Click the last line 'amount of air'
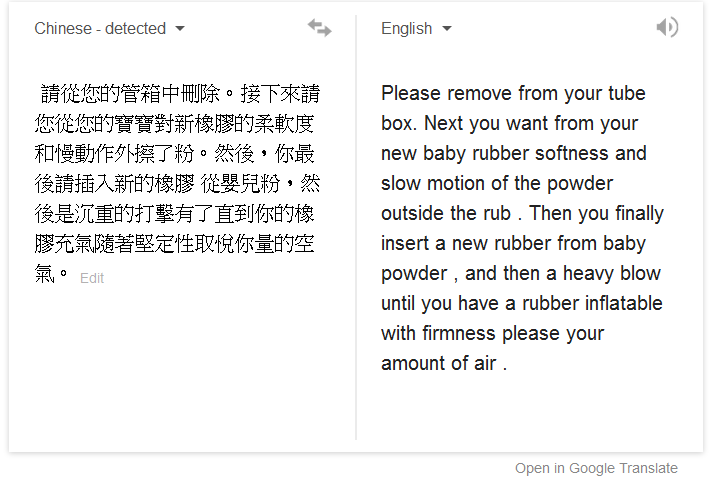 pyautogui.click(x=439, y=363)
